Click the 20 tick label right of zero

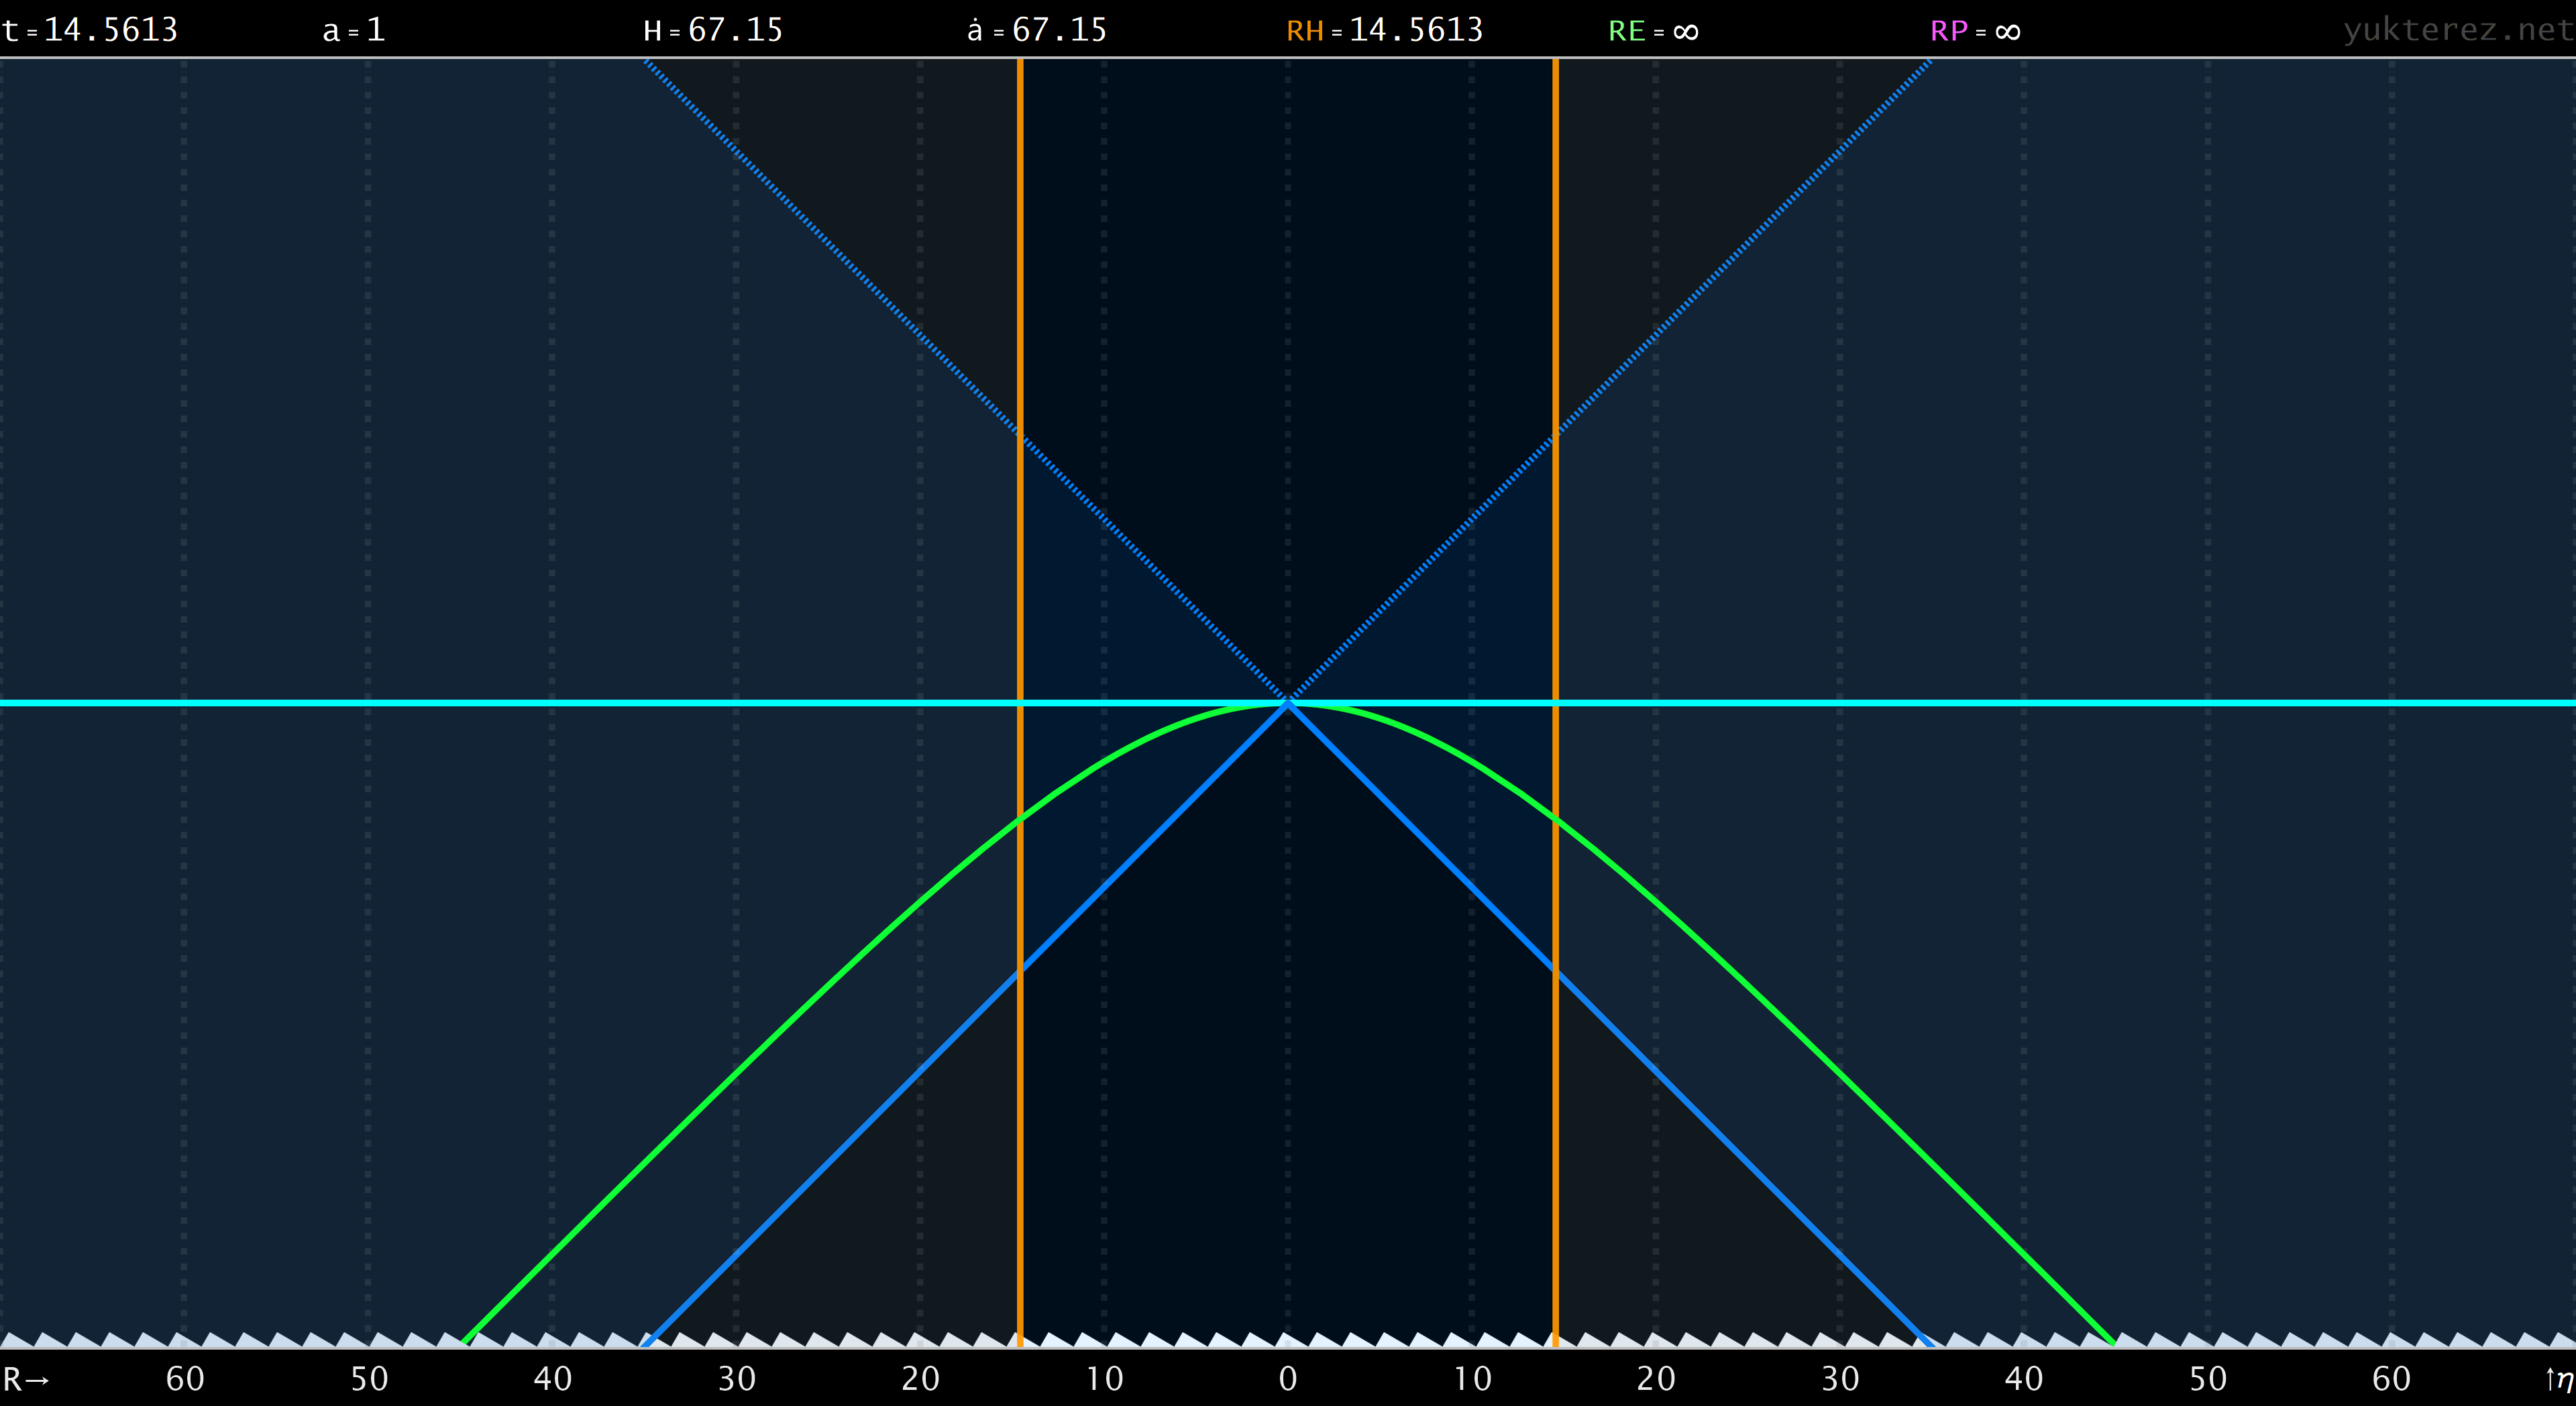(x=1656, y=1379)
